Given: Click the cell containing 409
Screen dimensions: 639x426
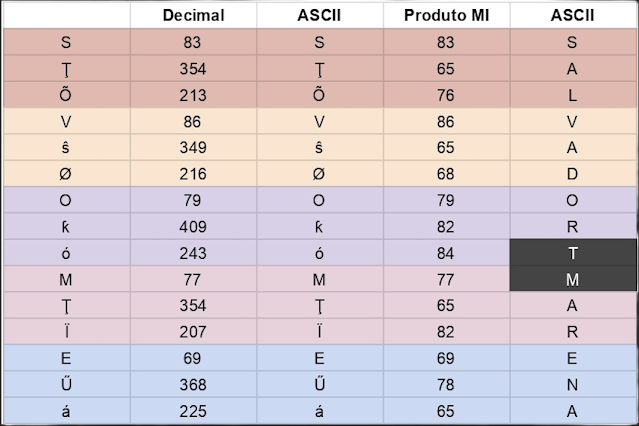Looking at the screenshot, I should pos(194,227).
